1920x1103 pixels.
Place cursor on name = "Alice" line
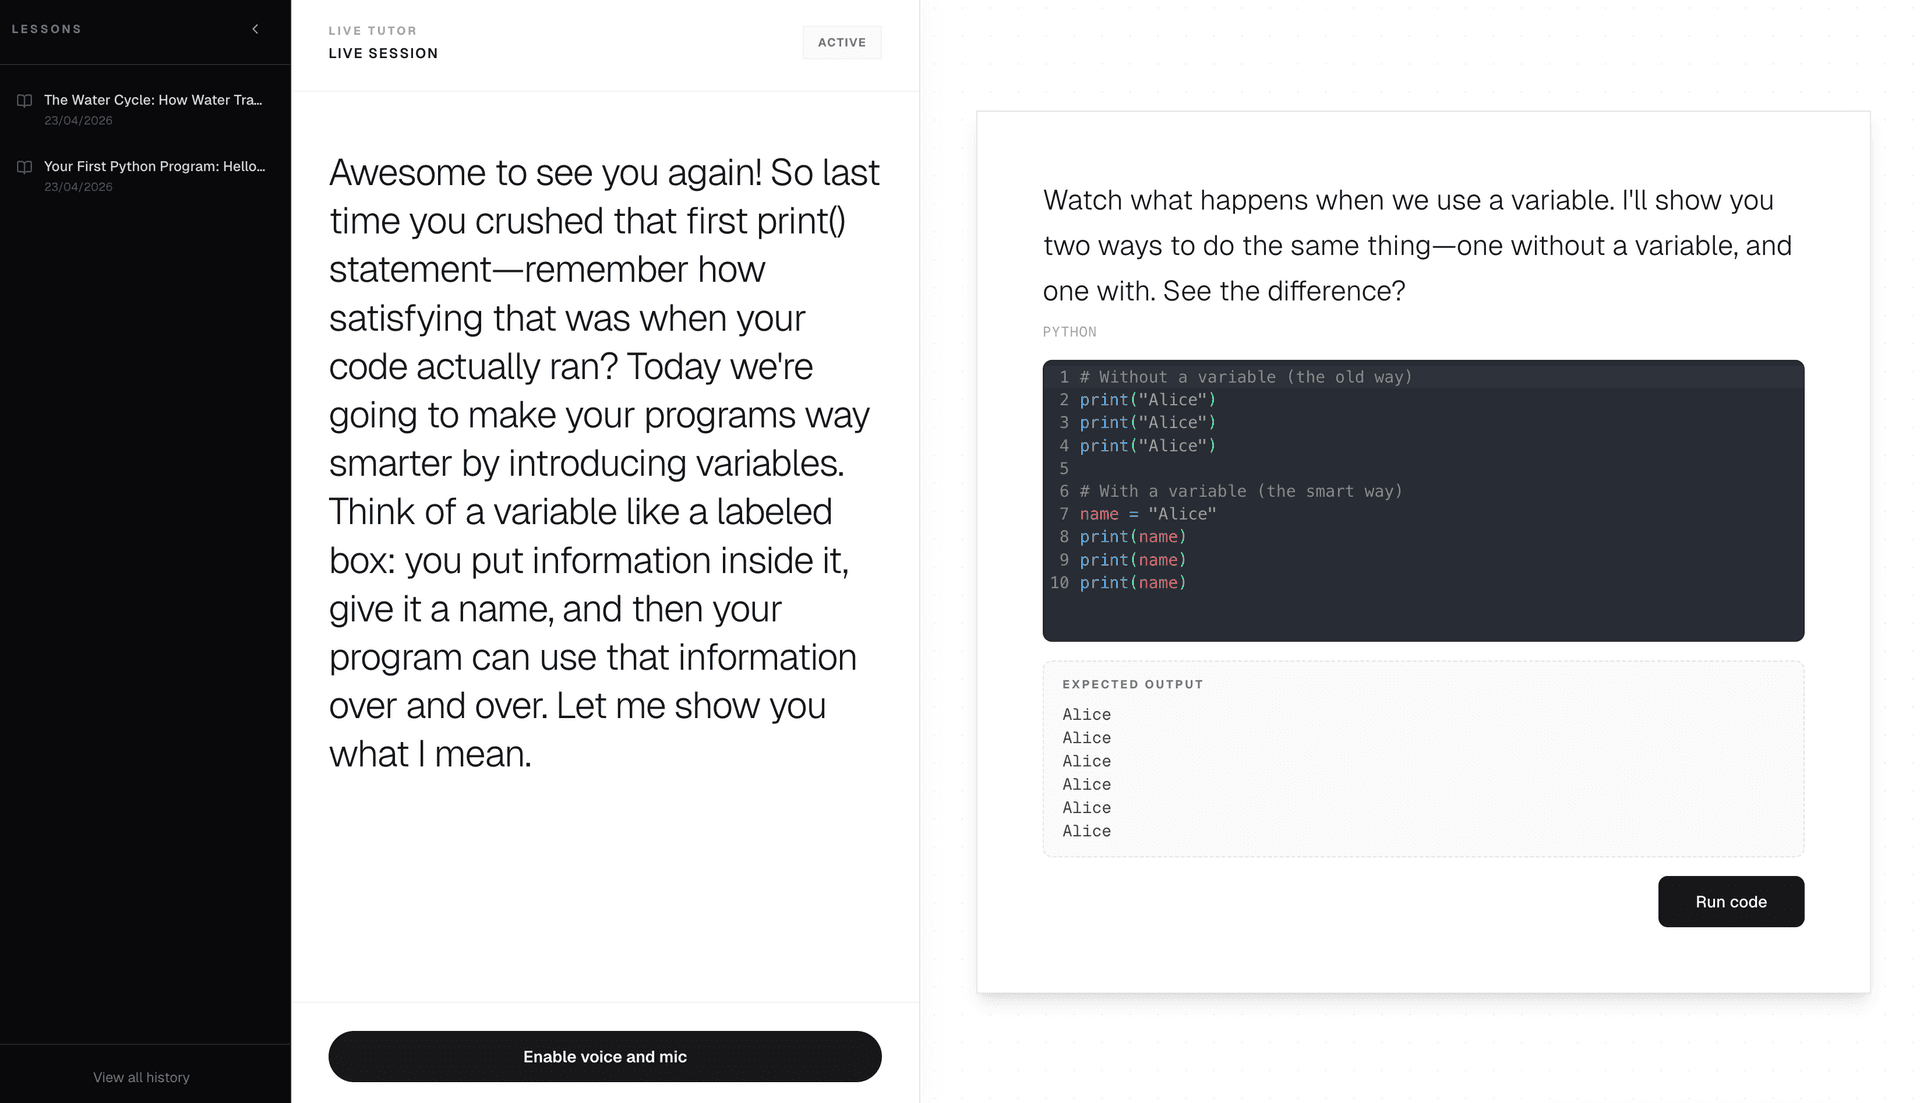pos(1147,514)
